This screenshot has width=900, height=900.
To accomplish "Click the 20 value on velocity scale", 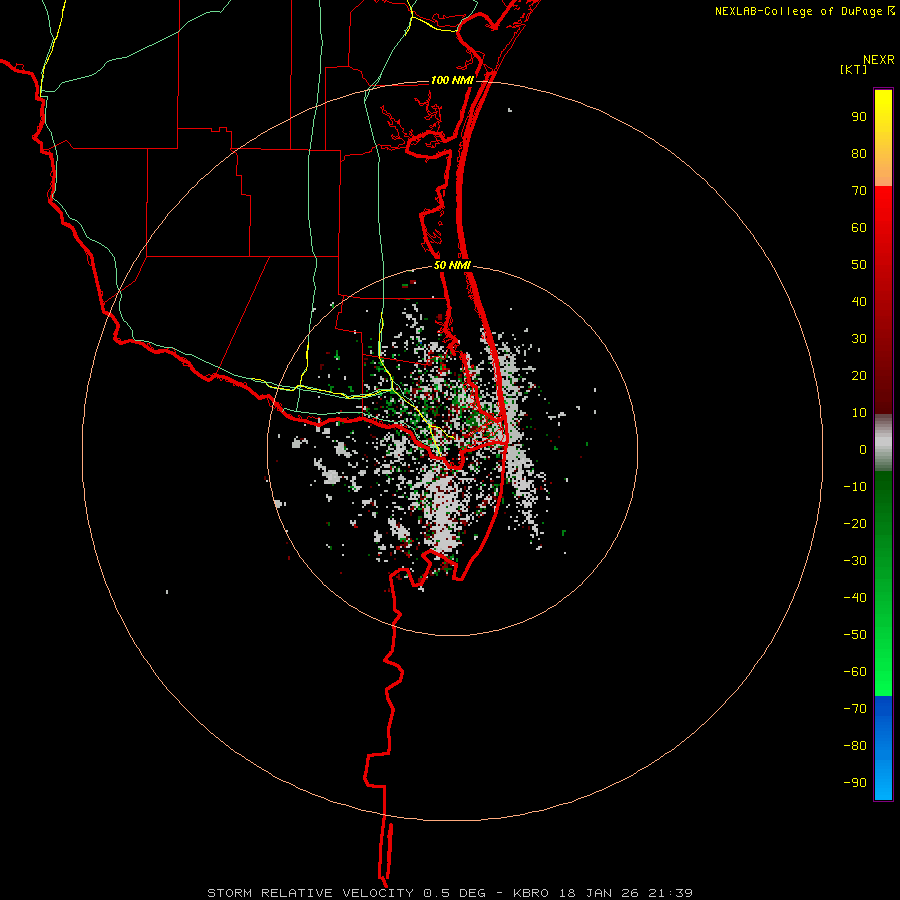I will pyautogui.click(x=859, y=376).
